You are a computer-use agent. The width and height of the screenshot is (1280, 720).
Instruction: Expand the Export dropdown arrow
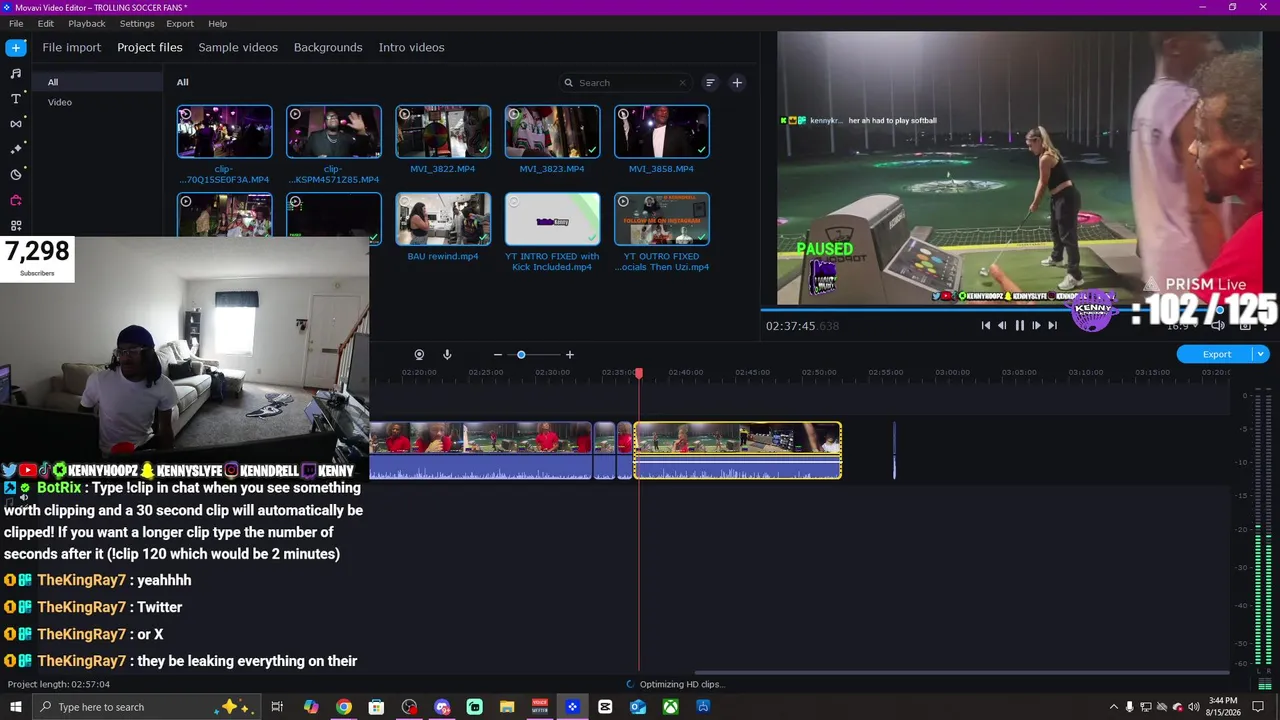tap(1261, 354)
